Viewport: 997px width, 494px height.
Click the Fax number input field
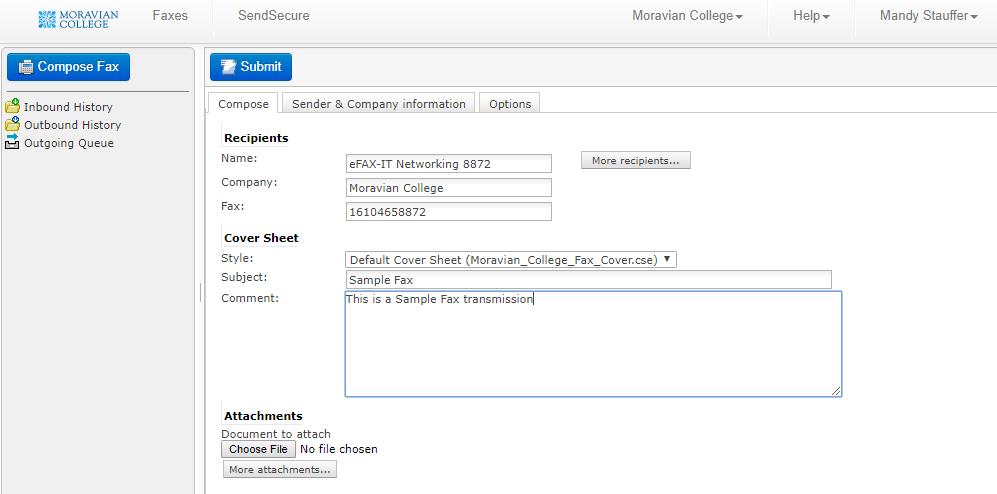pos(449,212)
